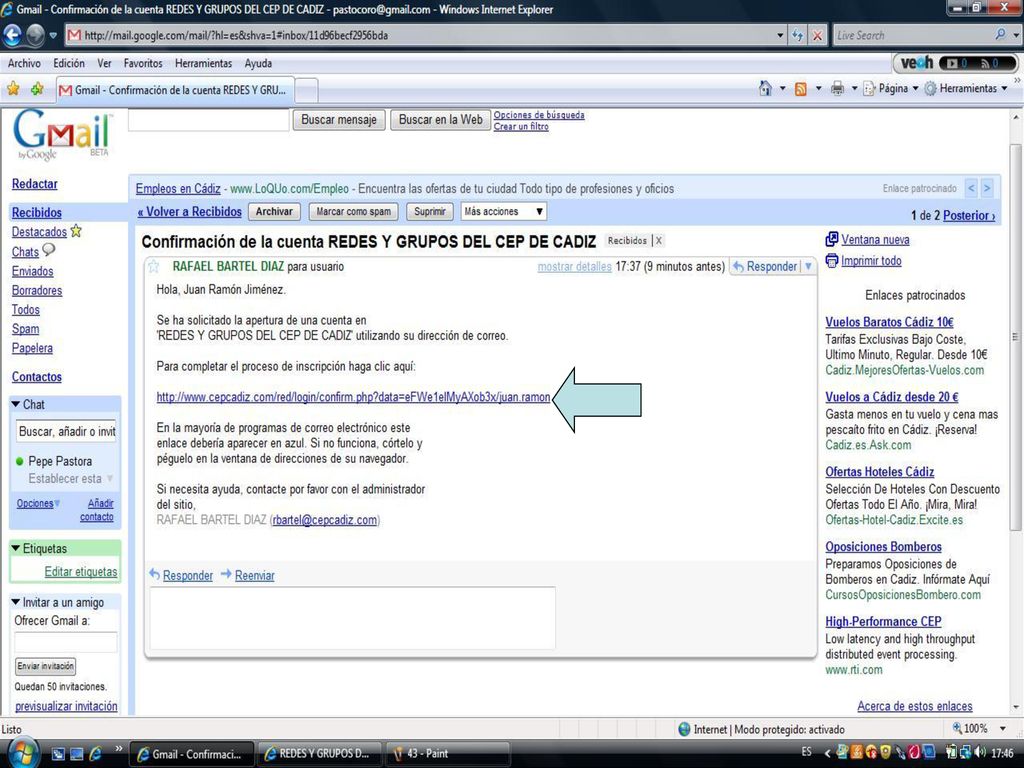Open a new blank browser tab
Viewport: 1024px width, 768px height.
point(307,91)
